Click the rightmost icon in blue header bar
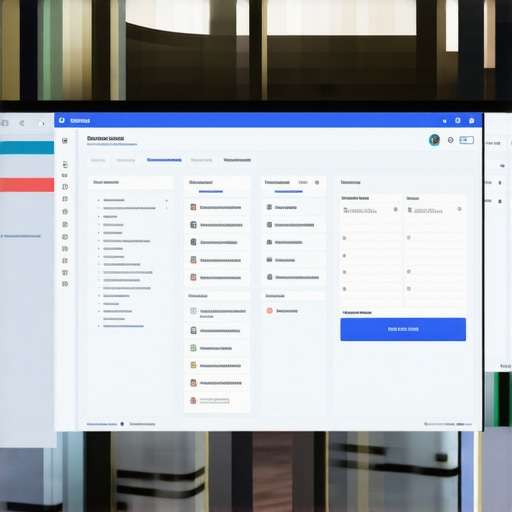This screenshot has width=512, height=512. (472, 121)
